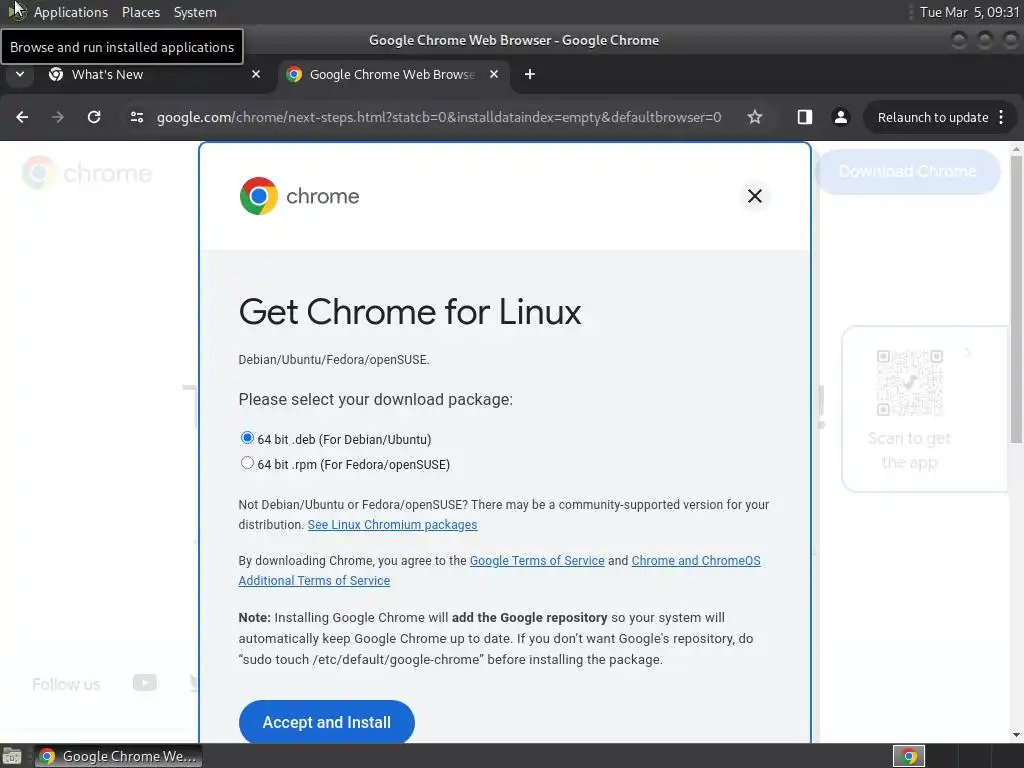Click Relaunch to update button
1024x768 pixels.
click(933, 118)
